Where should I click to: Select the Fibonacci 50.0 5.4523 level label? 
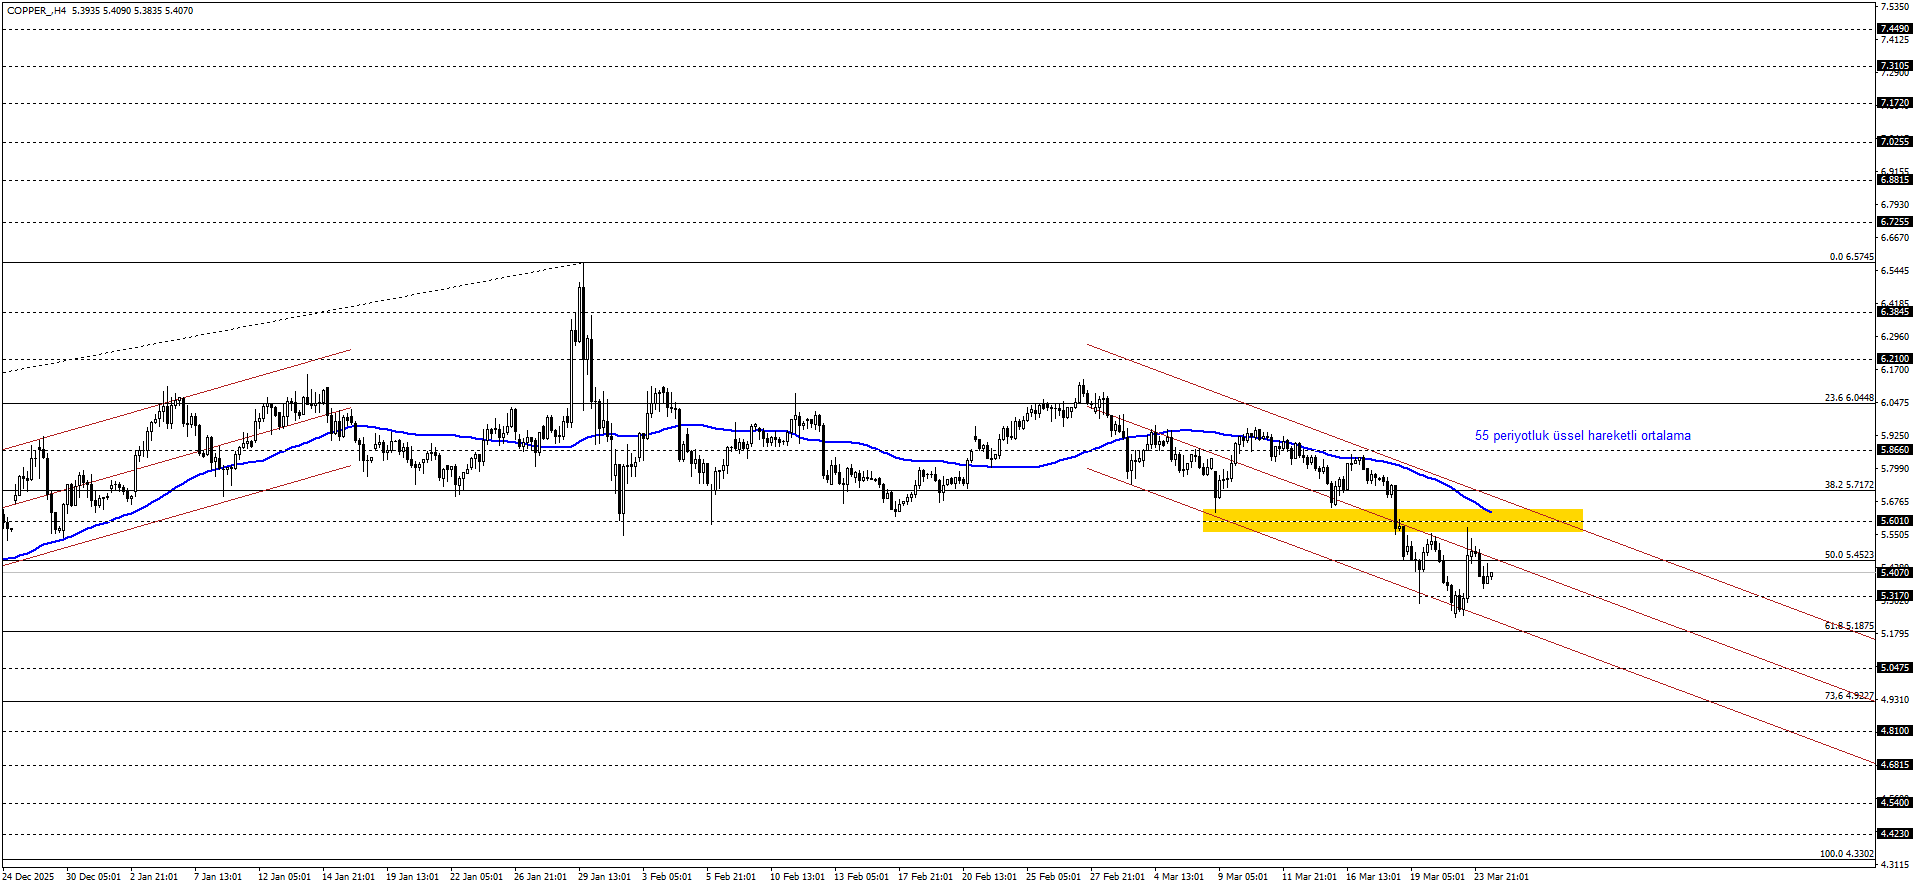pos(1848,555)
